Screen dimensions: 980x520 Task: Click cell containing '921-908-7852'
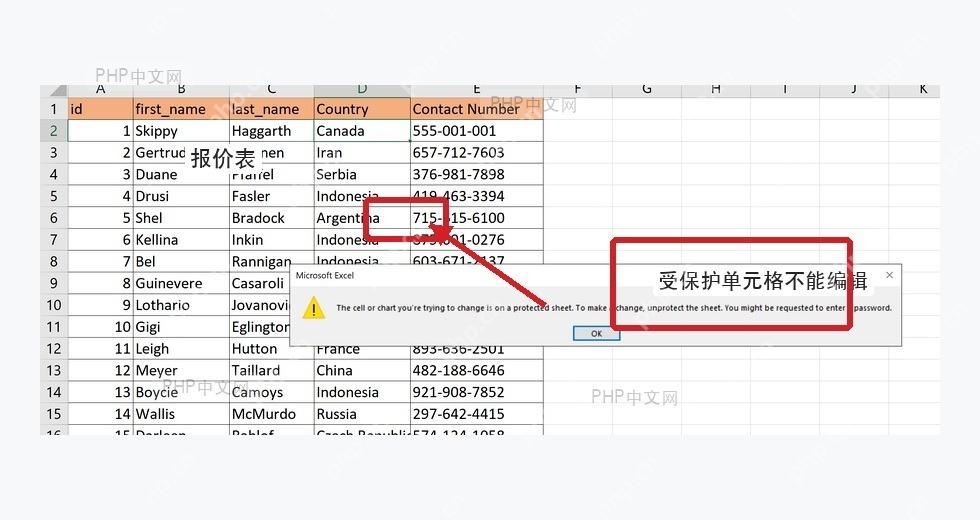tap(477, 392)
